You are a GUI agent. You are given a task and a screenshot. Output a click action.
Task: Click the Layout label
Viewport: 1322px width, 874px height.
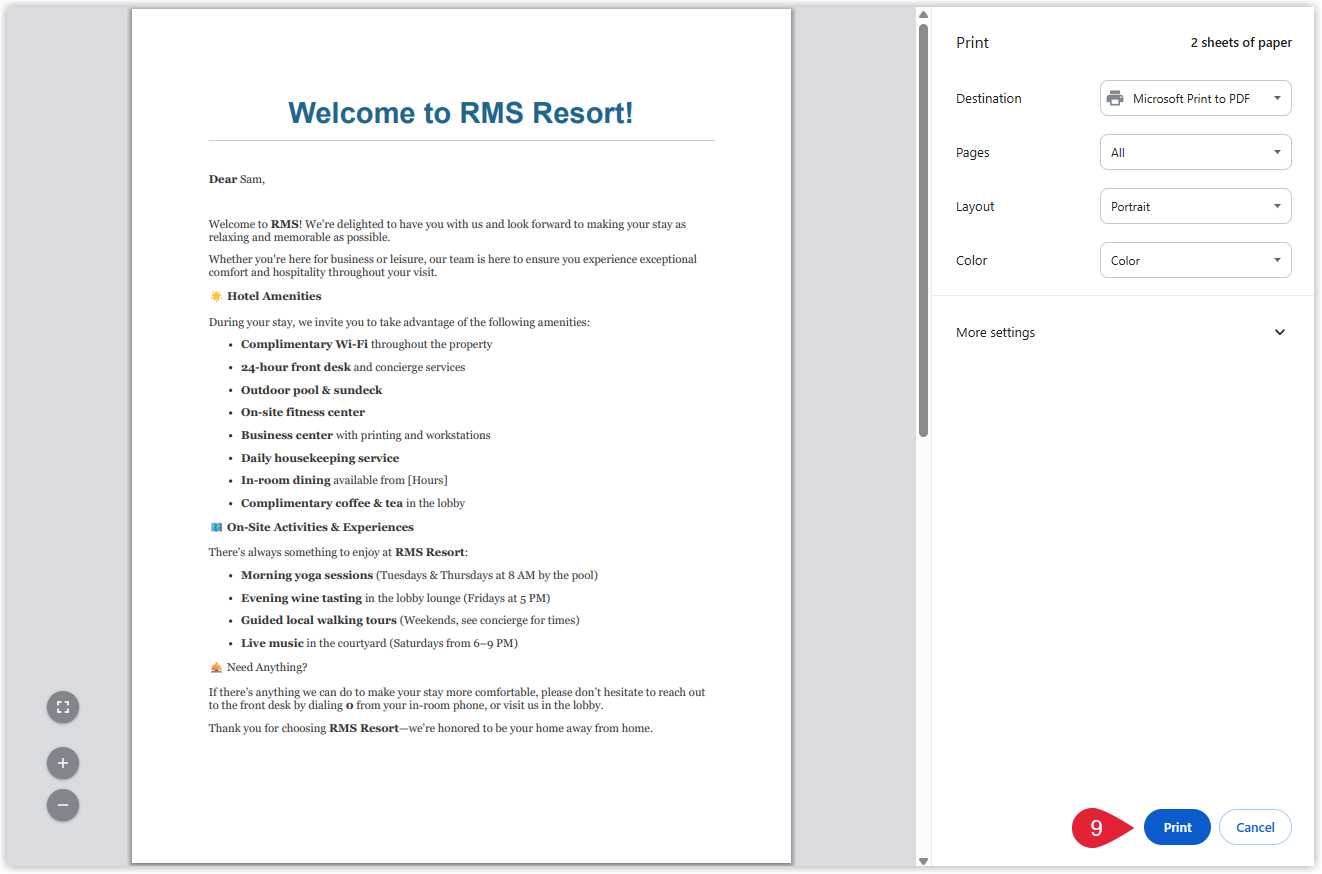point(975,206)
